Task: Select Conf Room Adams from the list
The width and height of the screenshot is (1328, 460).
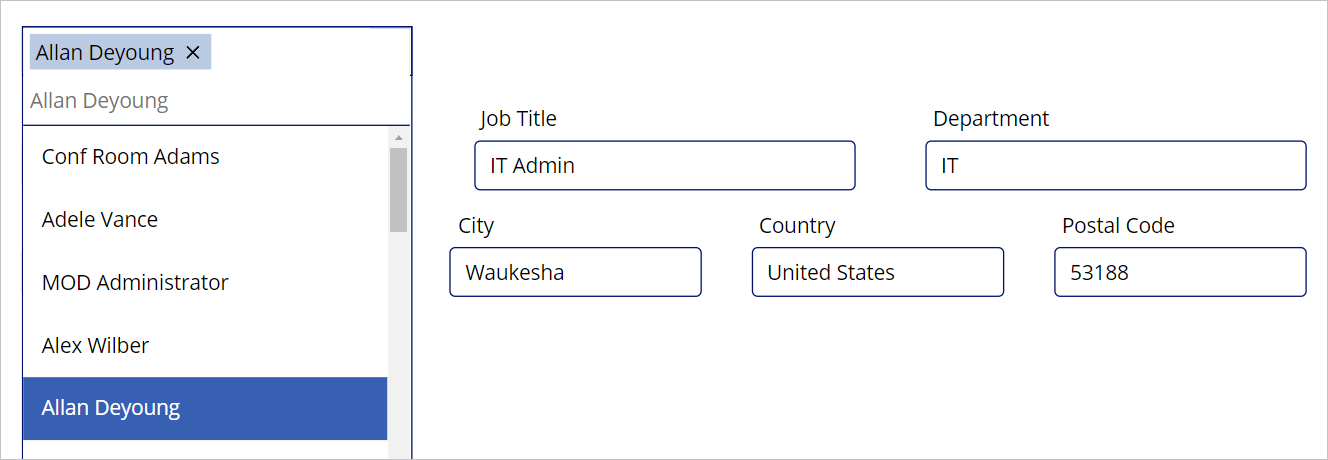Action: (x=205, y=157)
